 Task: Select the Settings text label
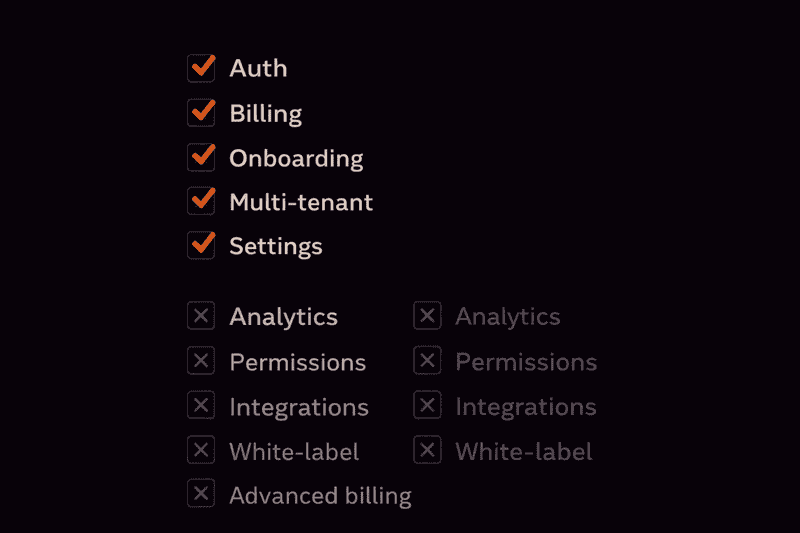click(276, 246)
